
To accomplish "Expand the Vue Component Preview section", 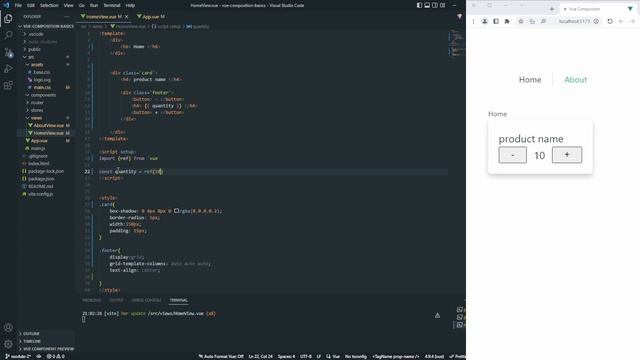I will 48,349.
